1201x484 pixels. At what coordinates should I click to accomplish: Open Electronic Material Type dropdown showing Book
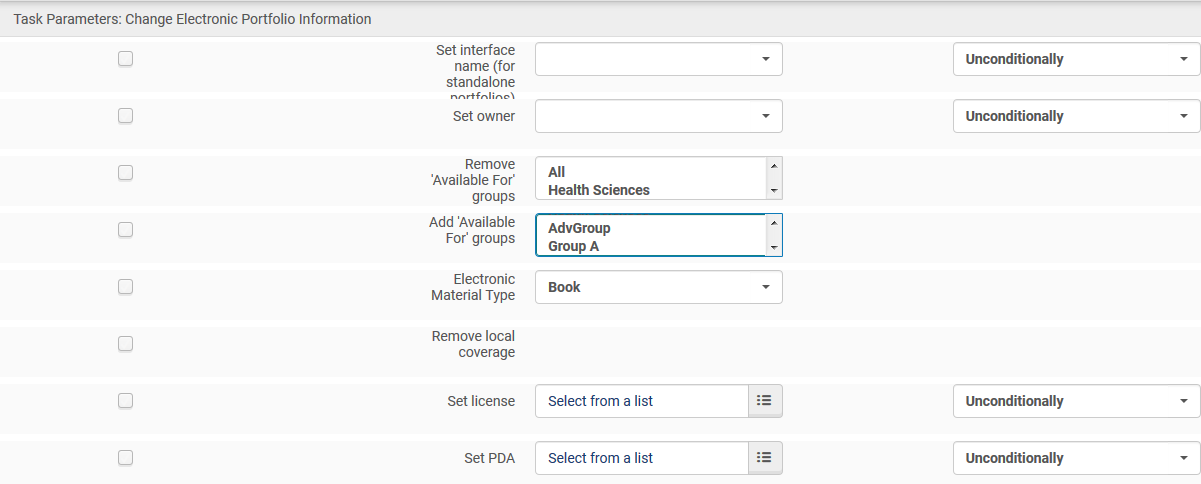659,287
